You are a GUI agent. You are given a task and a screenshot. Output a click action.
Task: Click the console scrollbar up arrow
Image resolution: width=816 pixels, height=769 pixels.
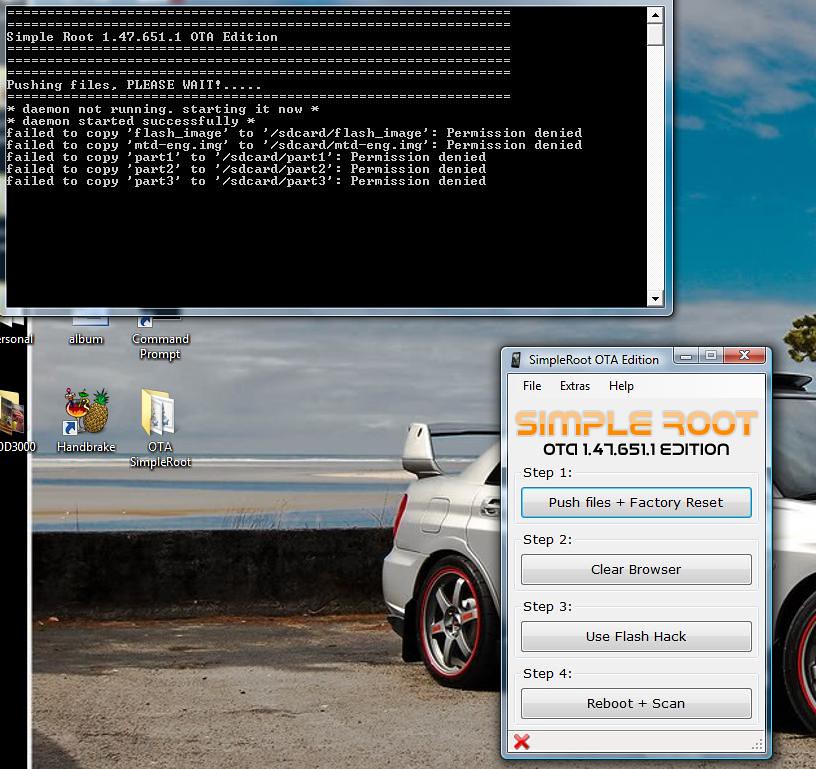[x=655, y=15]
